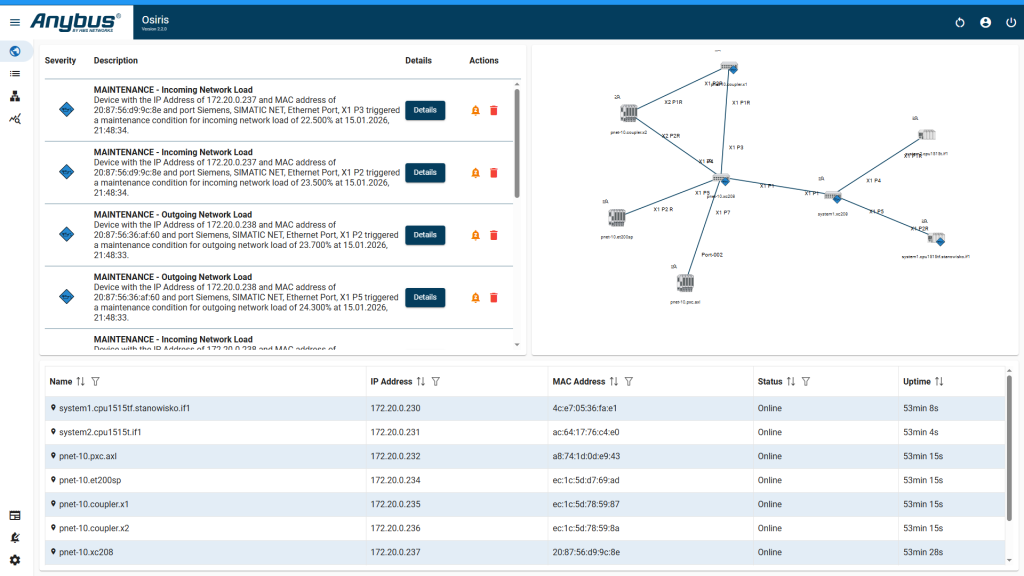The height and width of the screenshot is (576, 1024).
Task: Sort device table by Status
Action: coord(791,381)
